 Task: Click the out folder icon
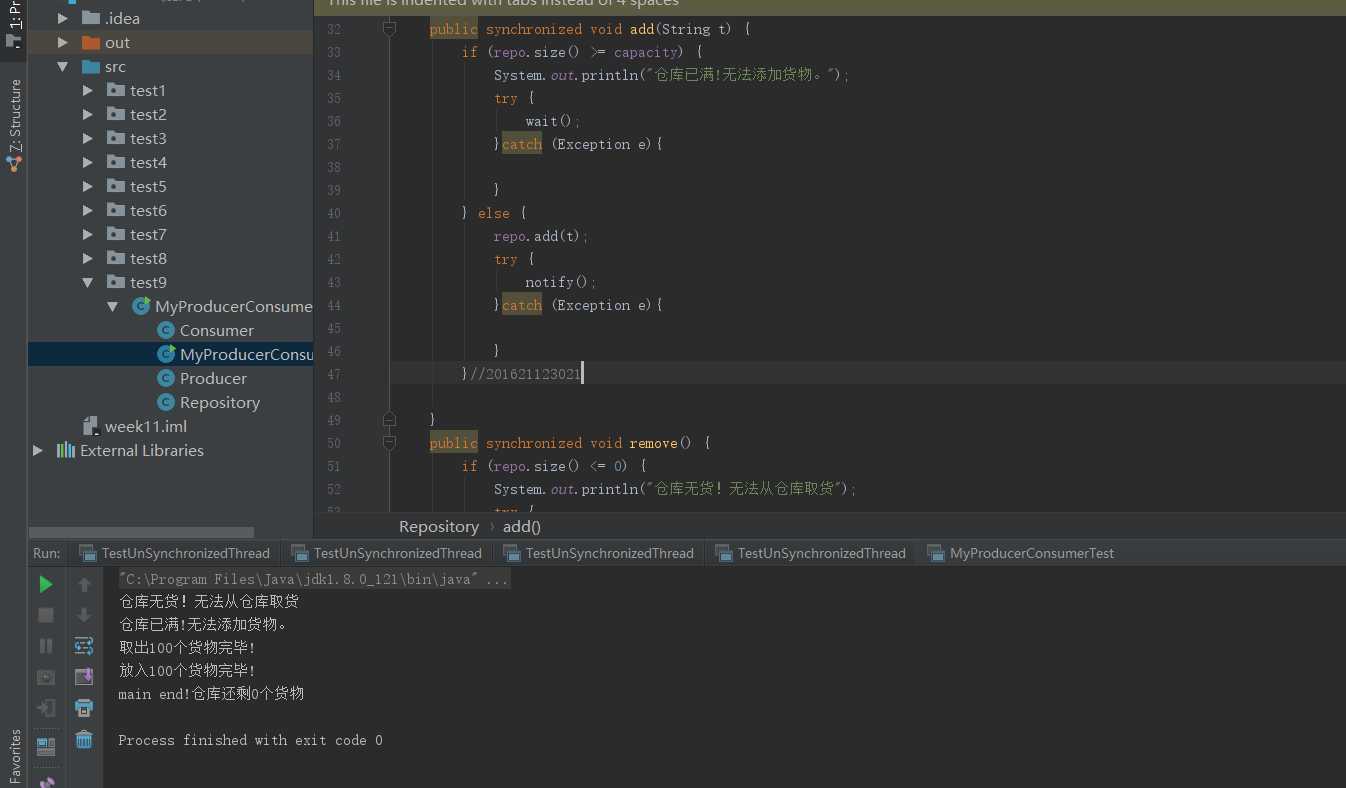[91, 42]
